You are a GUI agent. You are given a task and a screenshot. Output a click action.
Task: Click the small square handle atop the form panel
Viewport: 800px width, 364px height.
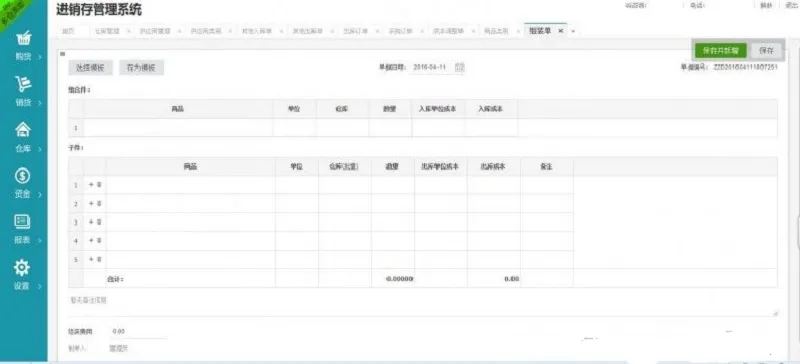pyautogui.click(x=62, y=54)
